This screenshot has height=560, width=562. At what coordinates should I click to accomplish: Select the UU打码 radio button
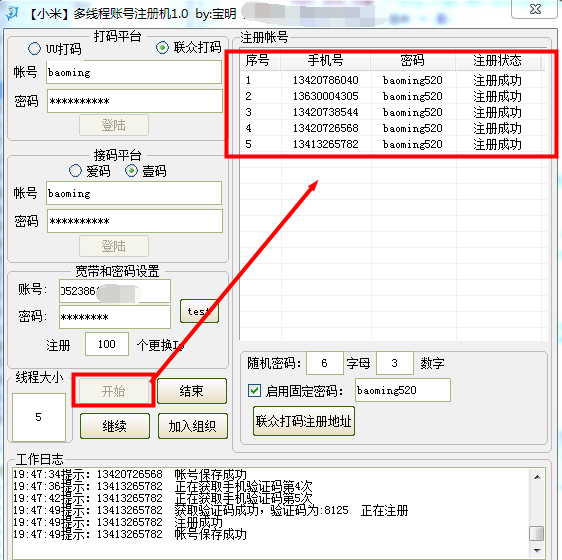tap(34, 49)
